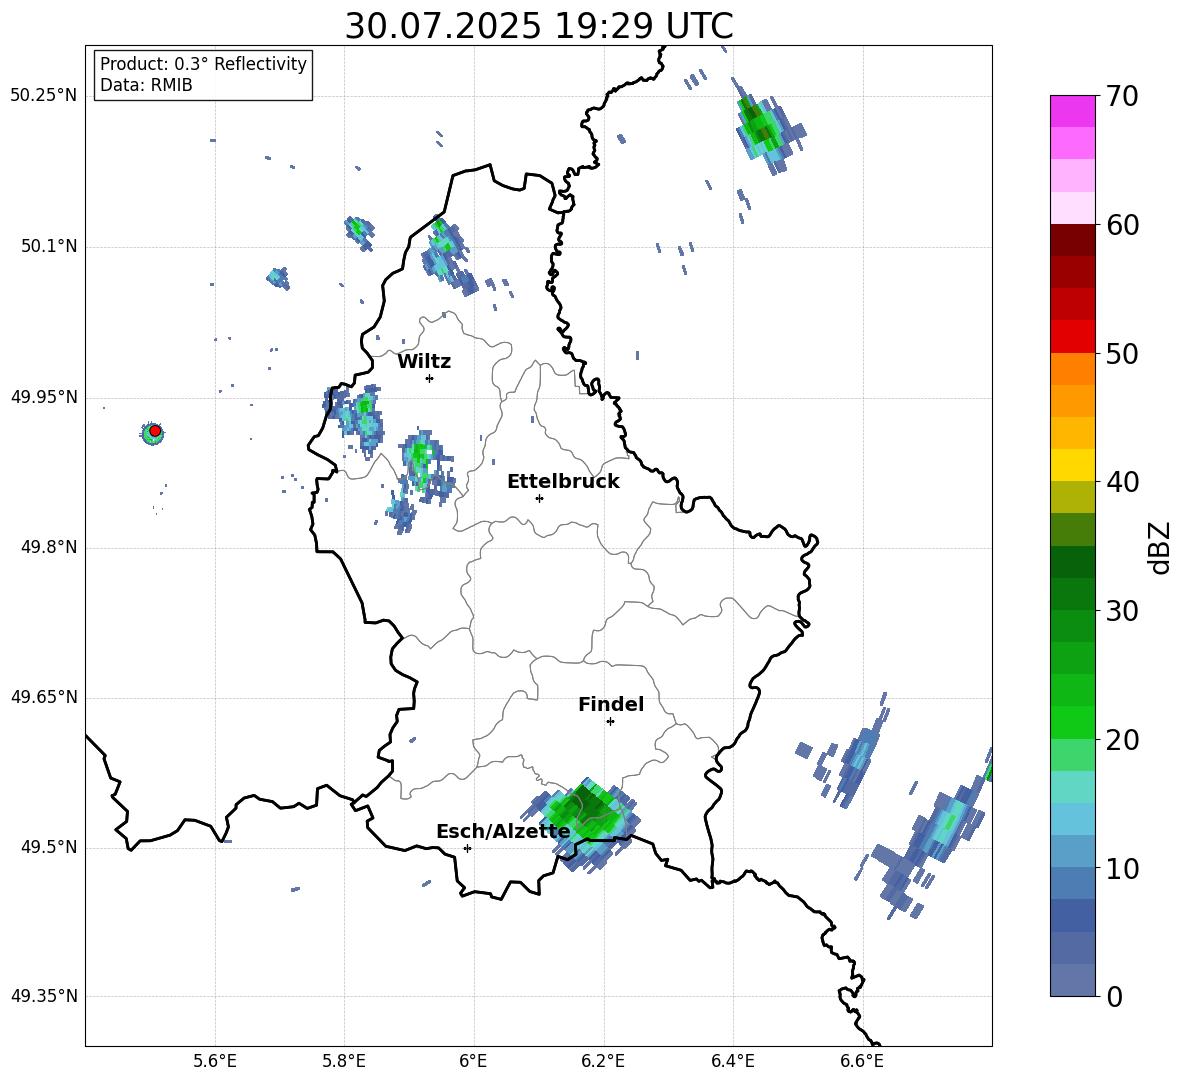Click the bright green colorbar segment near 20
This screenshot has width=1184, height=1081.
(1072, 722)
